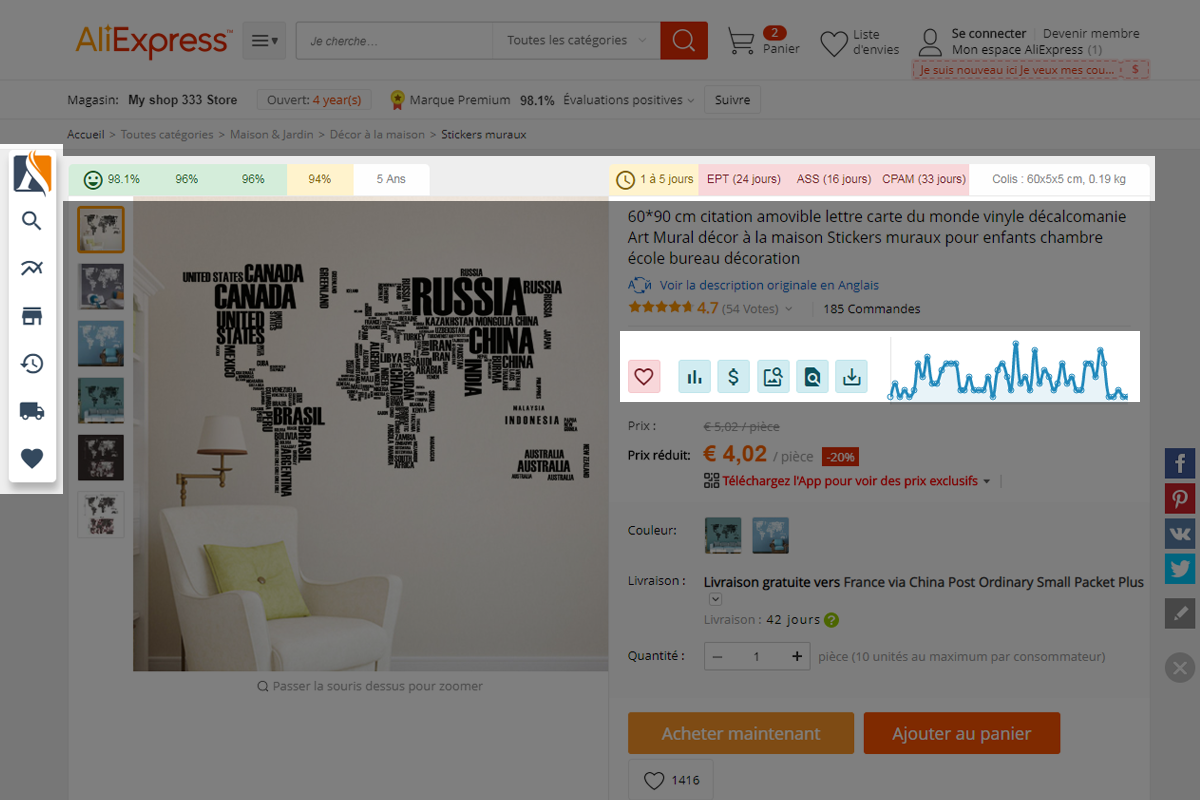Open the extension's orange logo icon in sidebar
This screenshot has height=800, width=1200.
32,172
